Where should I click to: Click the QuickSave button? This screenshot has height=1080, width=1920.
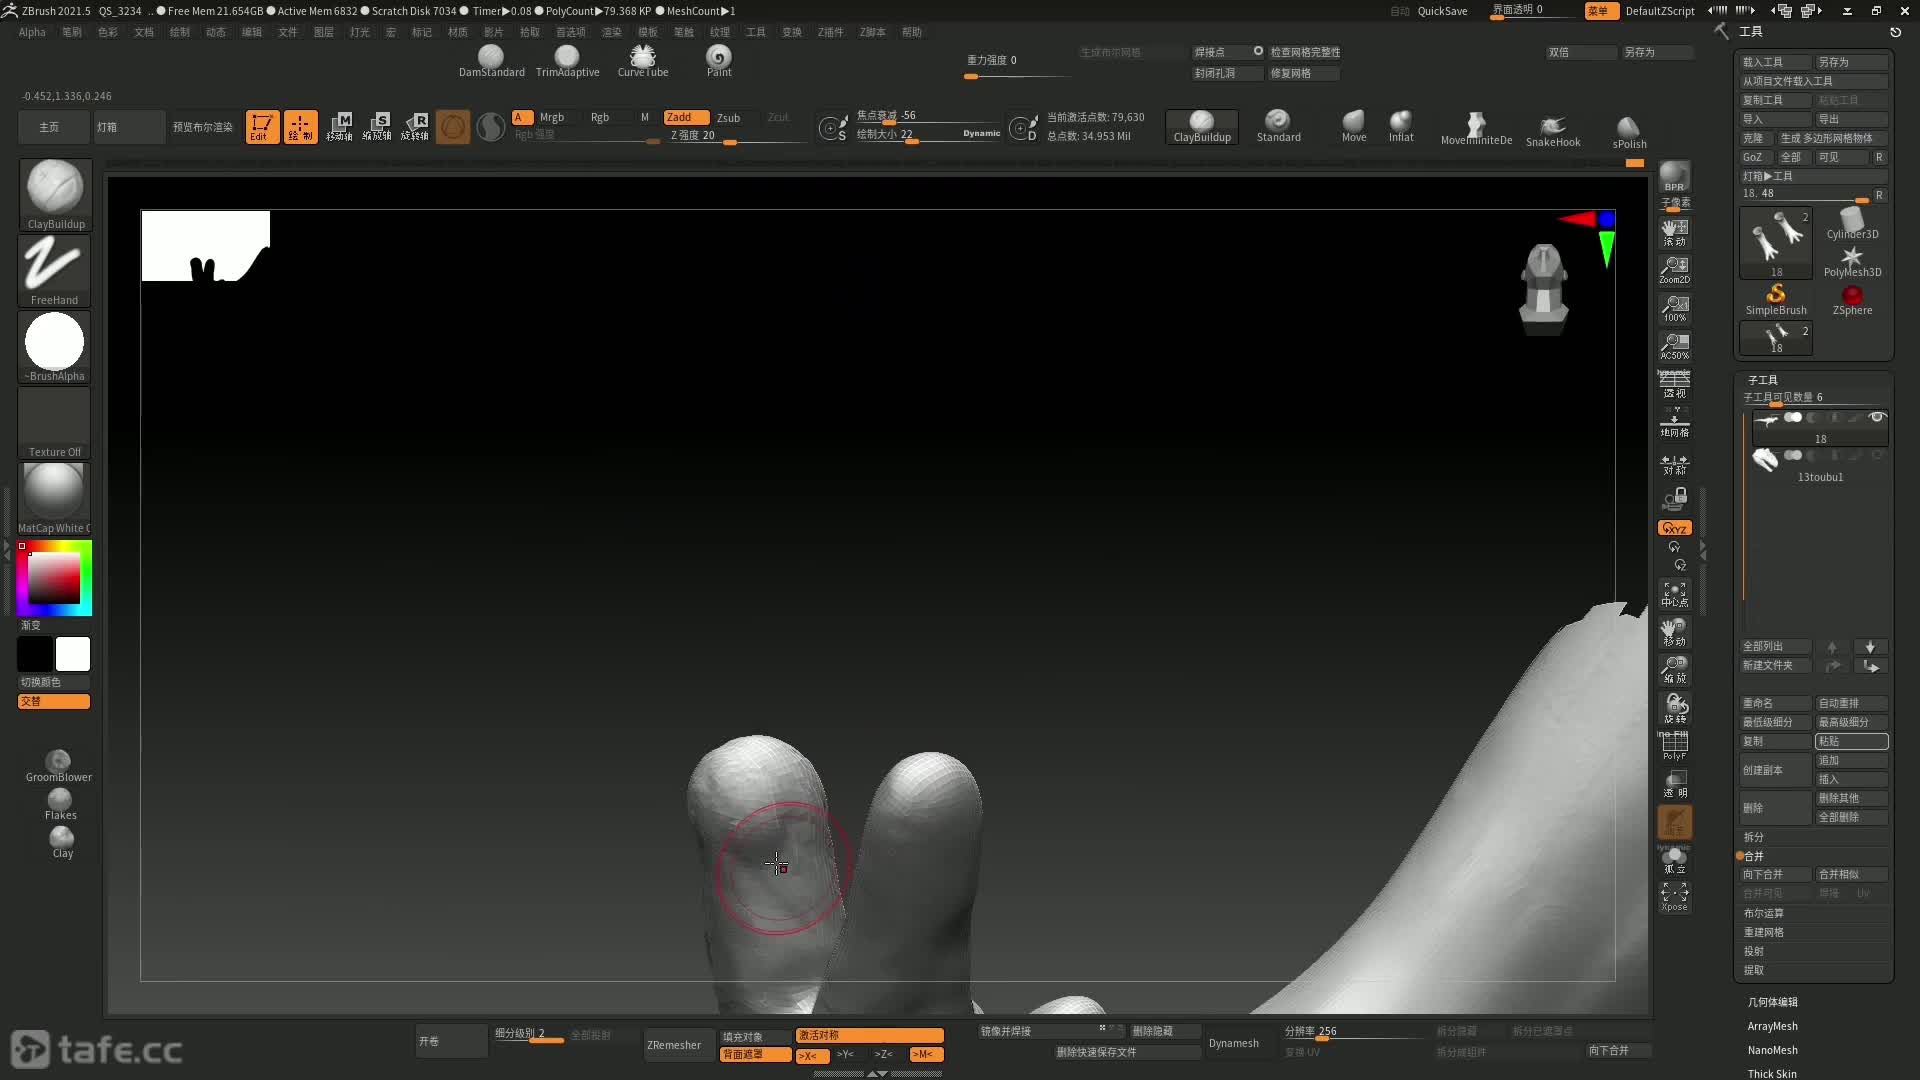1442,11
